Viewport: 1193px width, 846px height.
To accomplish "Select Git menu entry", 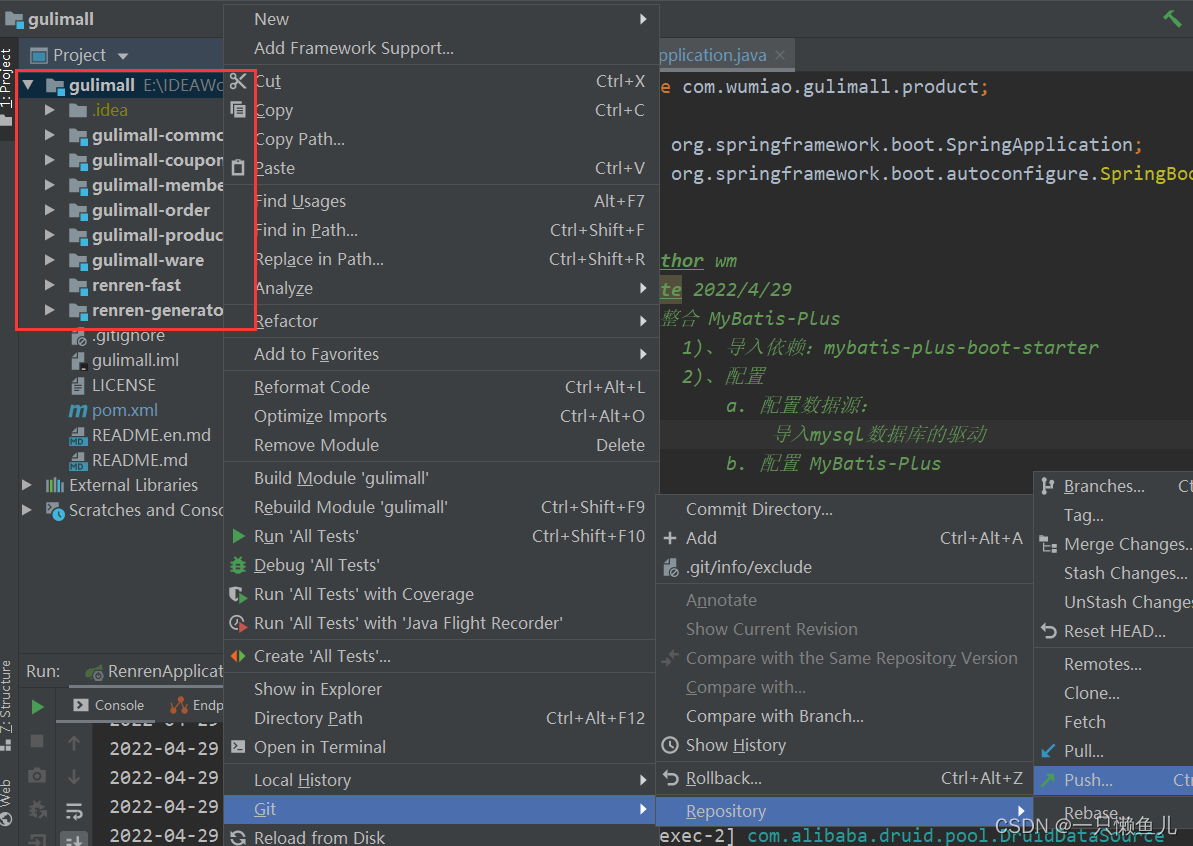I will click(441, 809).
